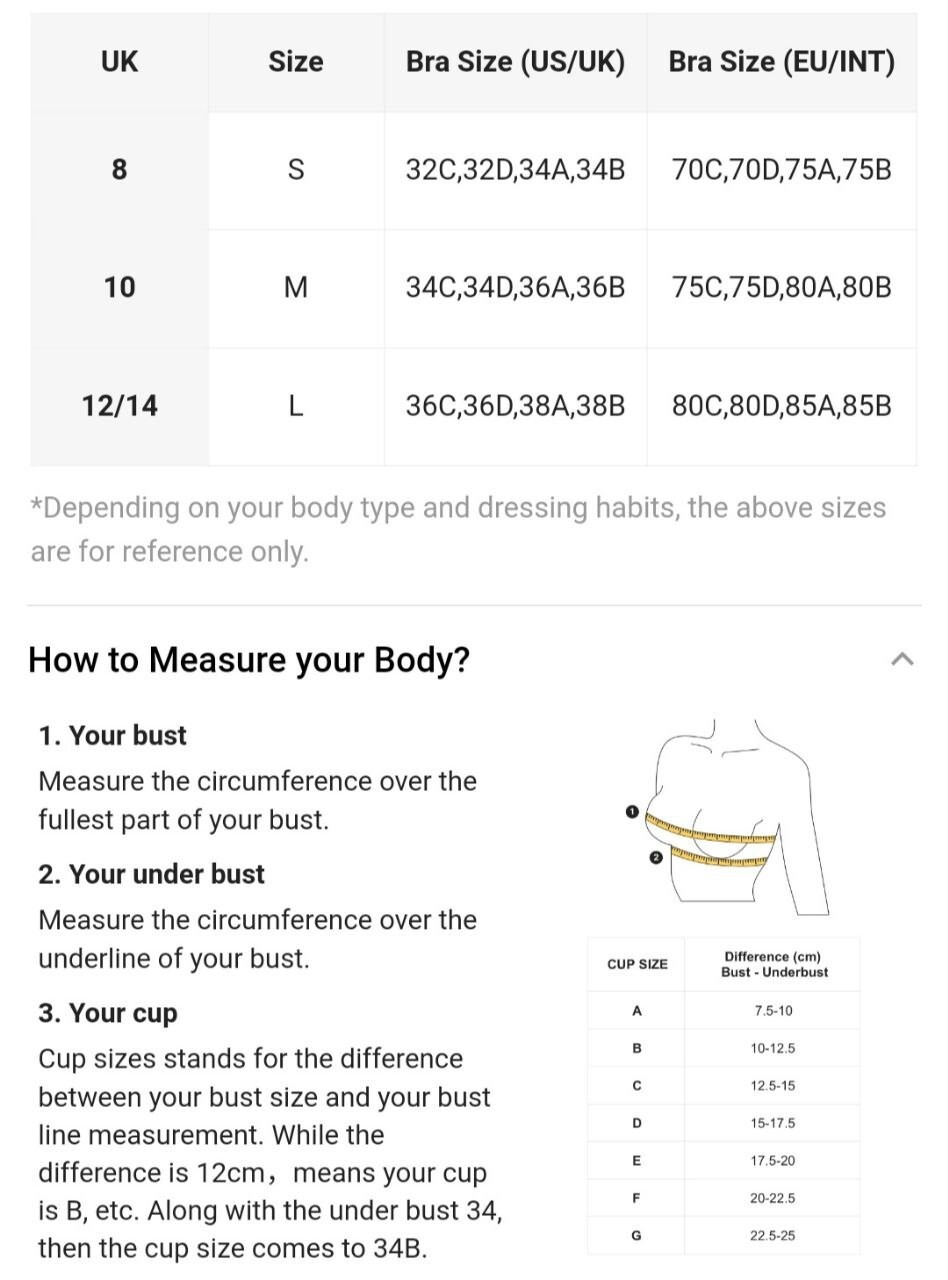Select cup size A row label
Screen dimensions: 948x1280
click(x=637, y=1011)
